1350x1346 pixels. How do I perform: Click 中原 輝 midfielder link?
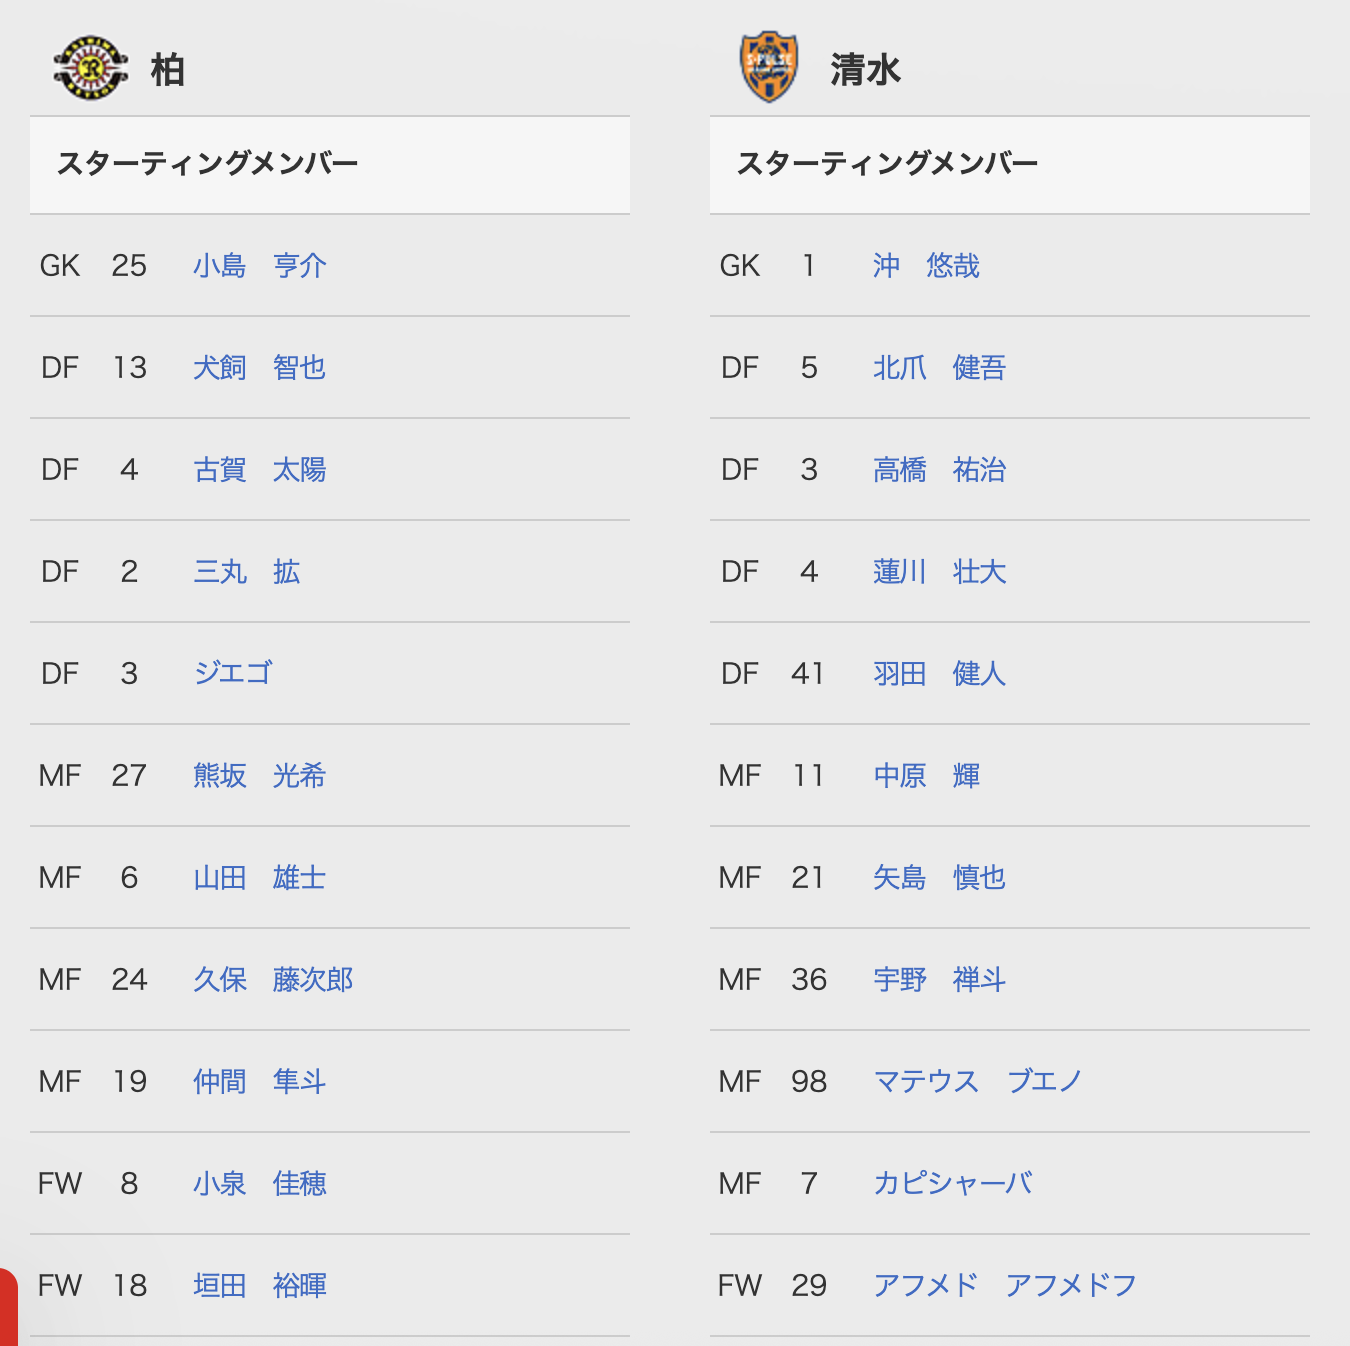click(926, 776)
